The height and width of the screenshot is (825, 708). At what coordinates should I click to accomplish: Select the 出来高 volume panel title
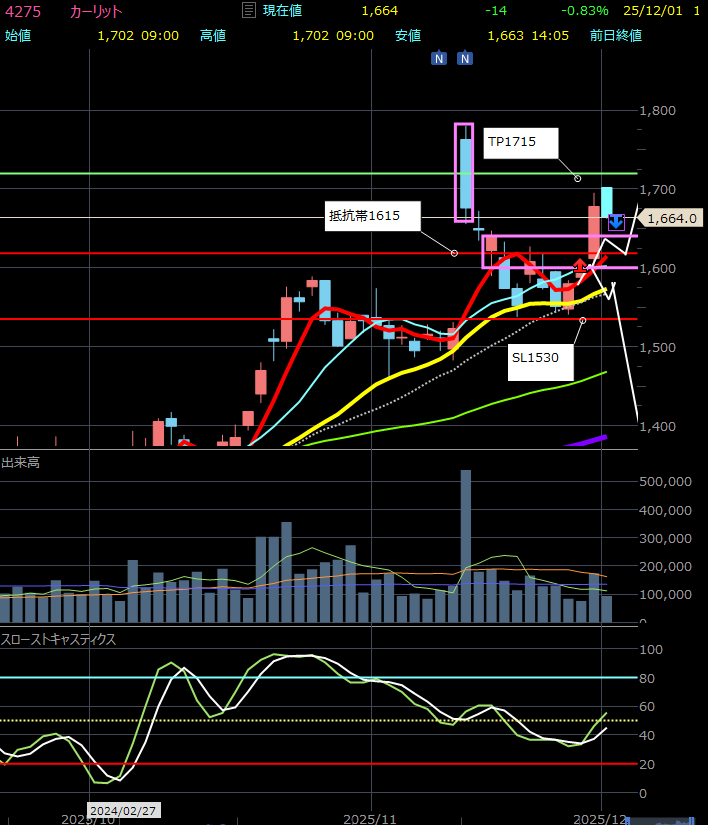point(20,463)
